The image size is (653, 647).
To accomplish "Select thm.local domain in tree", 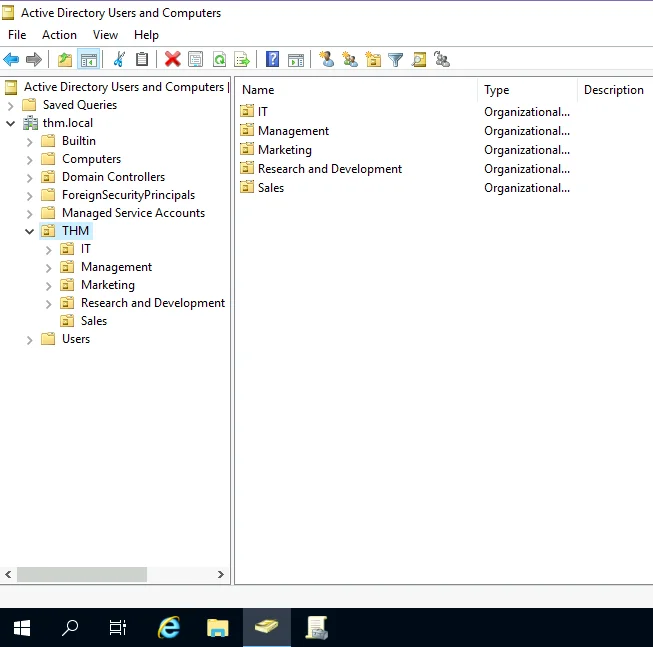I will coord(67,123).
